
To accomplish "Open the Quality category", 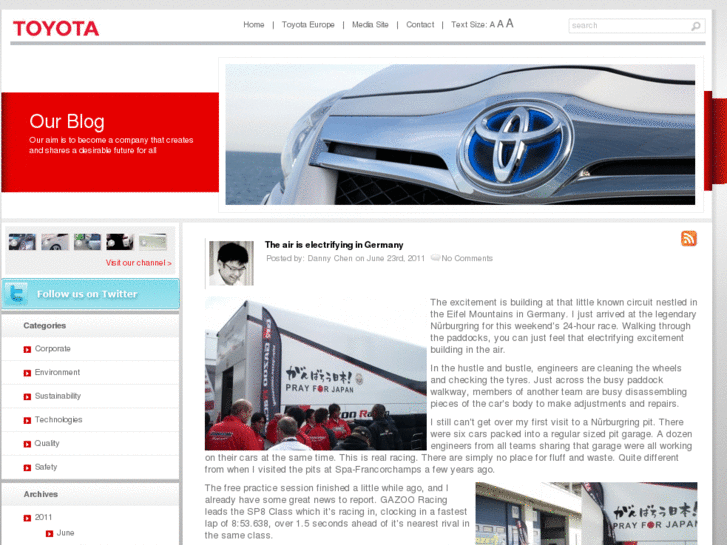I will point(47,443).
